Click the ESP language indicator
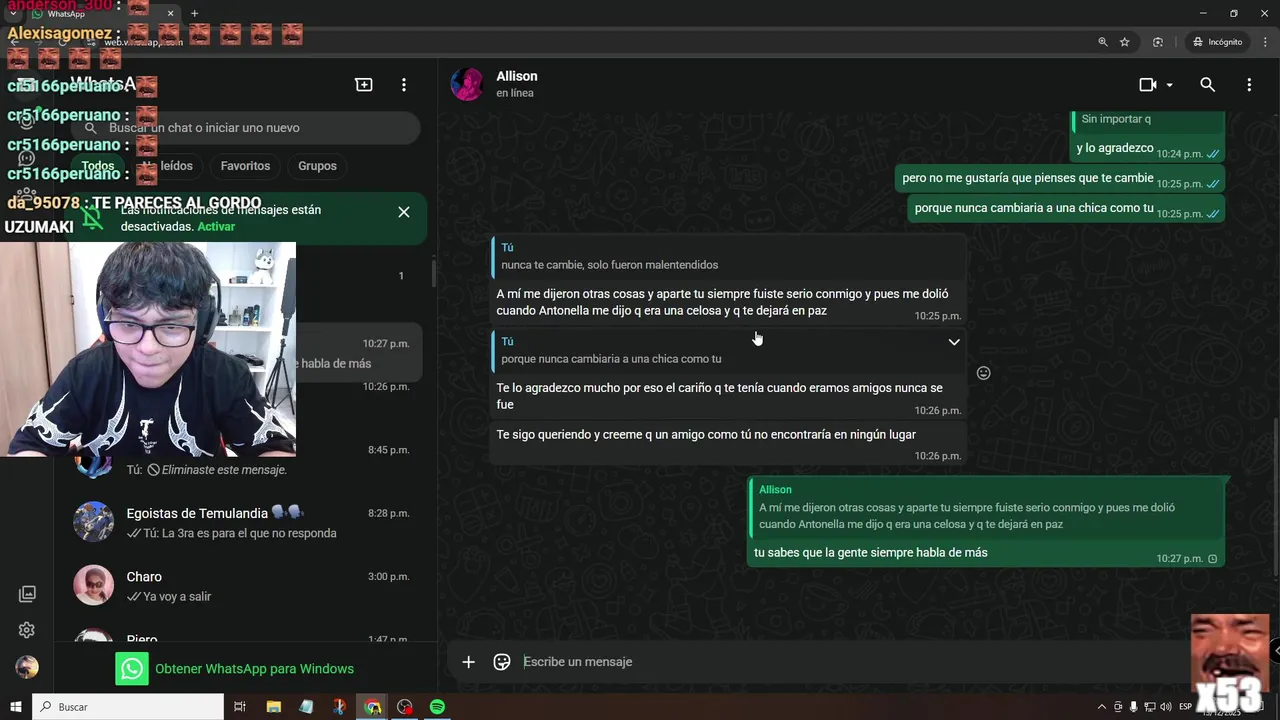 coord(1186,707)
